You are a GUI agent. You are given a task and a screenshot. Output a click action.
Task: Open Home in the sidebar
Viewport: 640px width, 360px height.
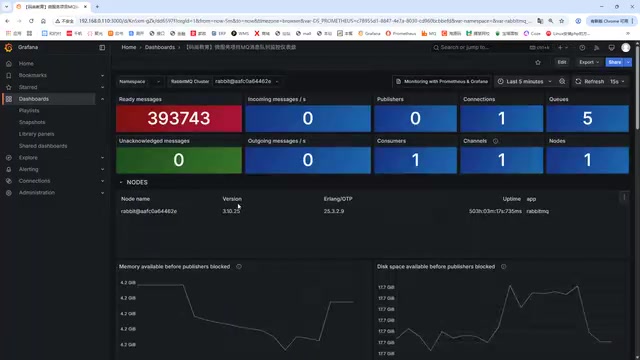click(26, 64)
